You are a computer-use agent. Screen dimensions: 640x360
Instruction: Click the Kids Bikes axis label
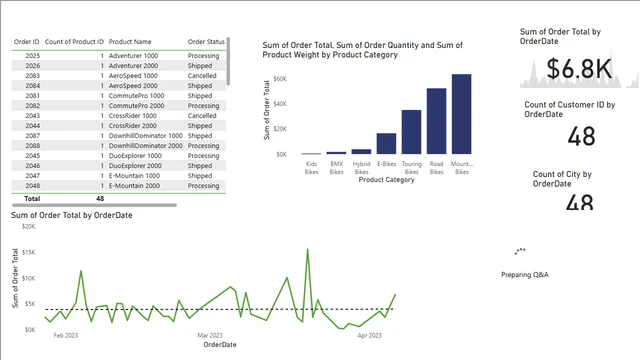point(311,168)
